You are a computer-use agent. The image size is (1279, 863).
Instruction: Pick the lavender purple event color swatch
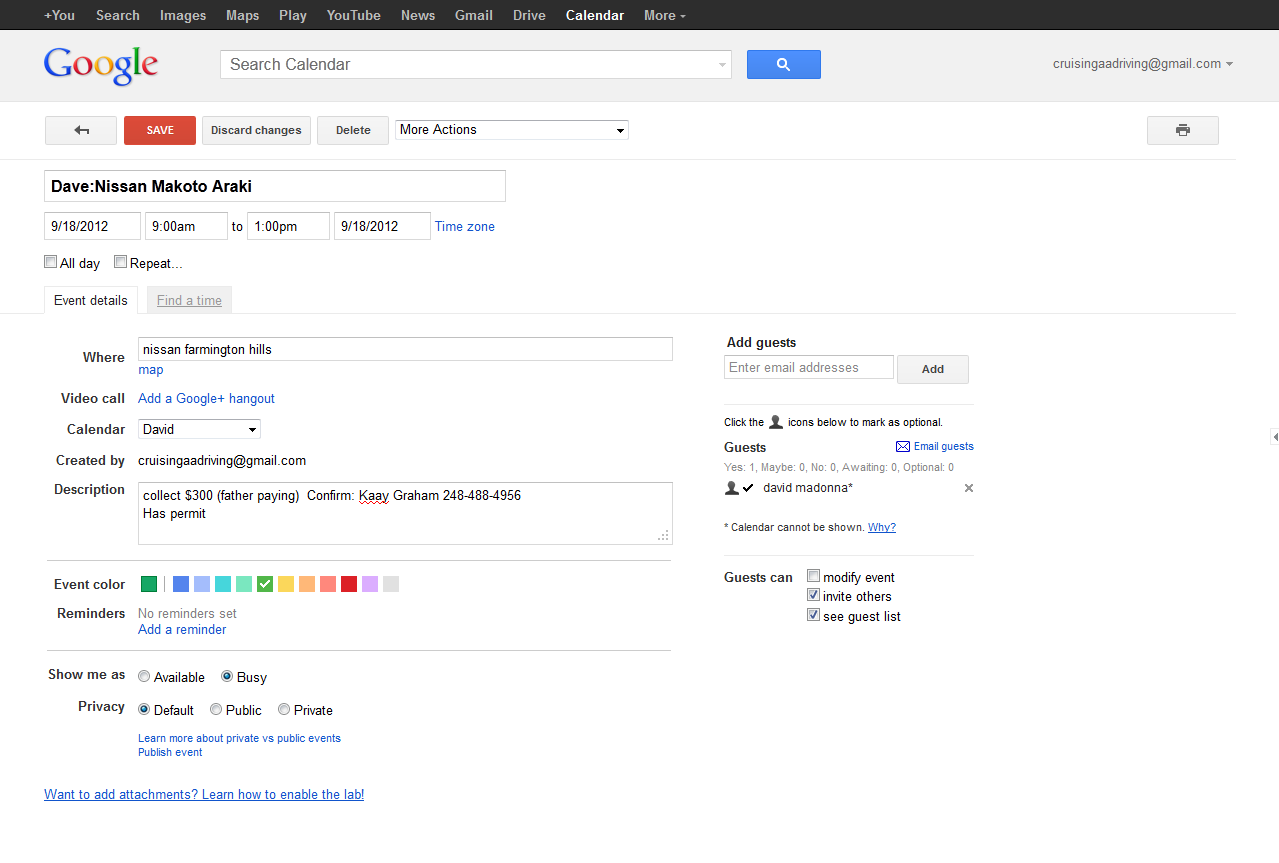(370, 584)
